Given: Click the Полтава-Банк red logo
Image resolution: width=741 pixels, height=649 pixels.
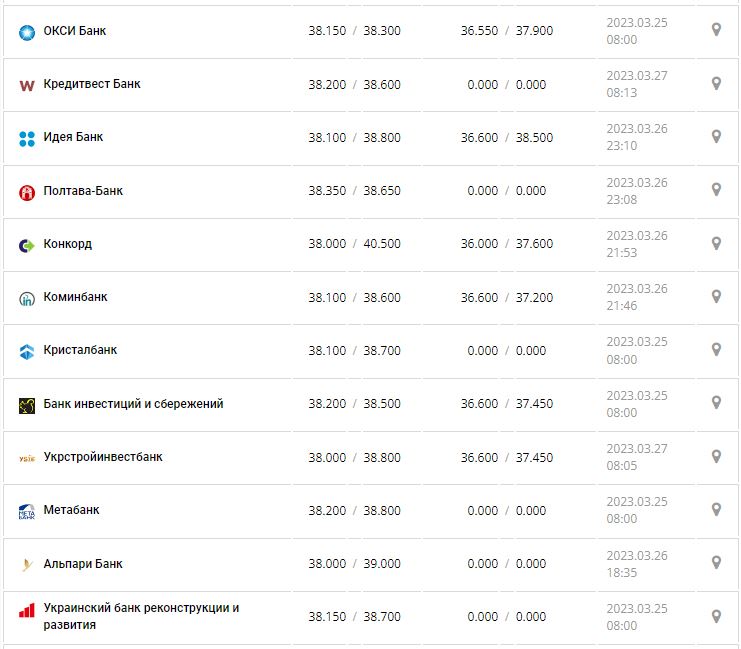Looking at the screenshot, I should pos(27,192).
